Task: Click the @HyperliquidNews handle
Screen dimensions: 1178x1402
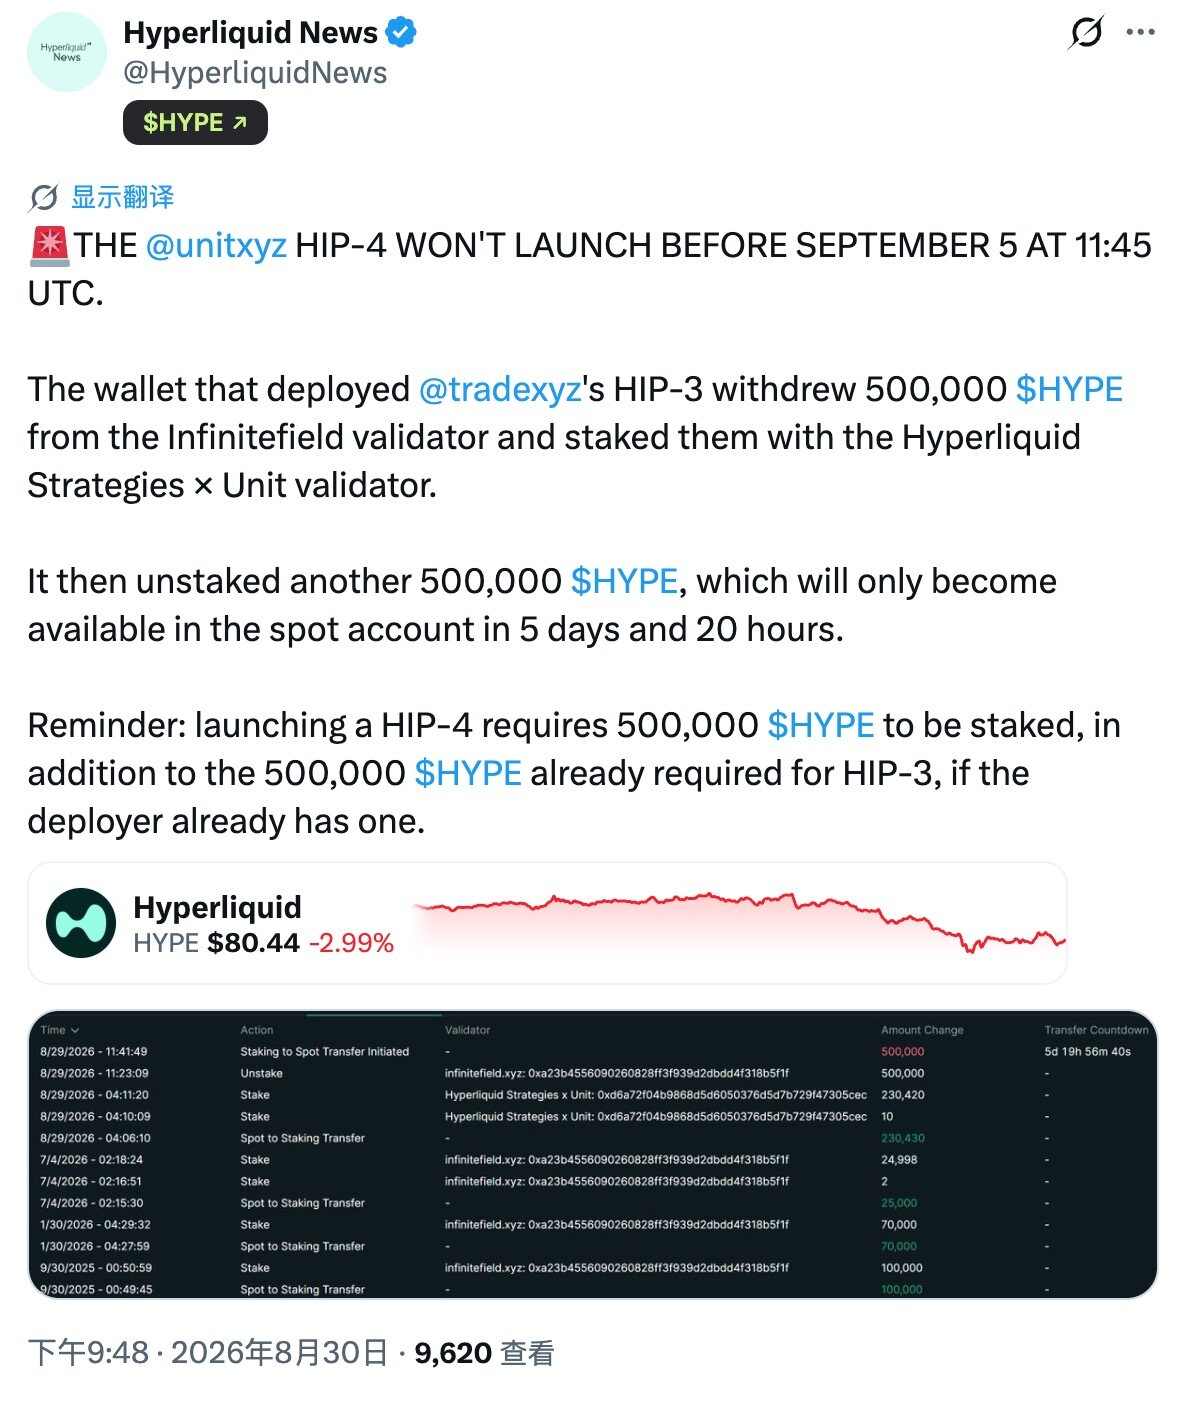Action: coord(255,73)
